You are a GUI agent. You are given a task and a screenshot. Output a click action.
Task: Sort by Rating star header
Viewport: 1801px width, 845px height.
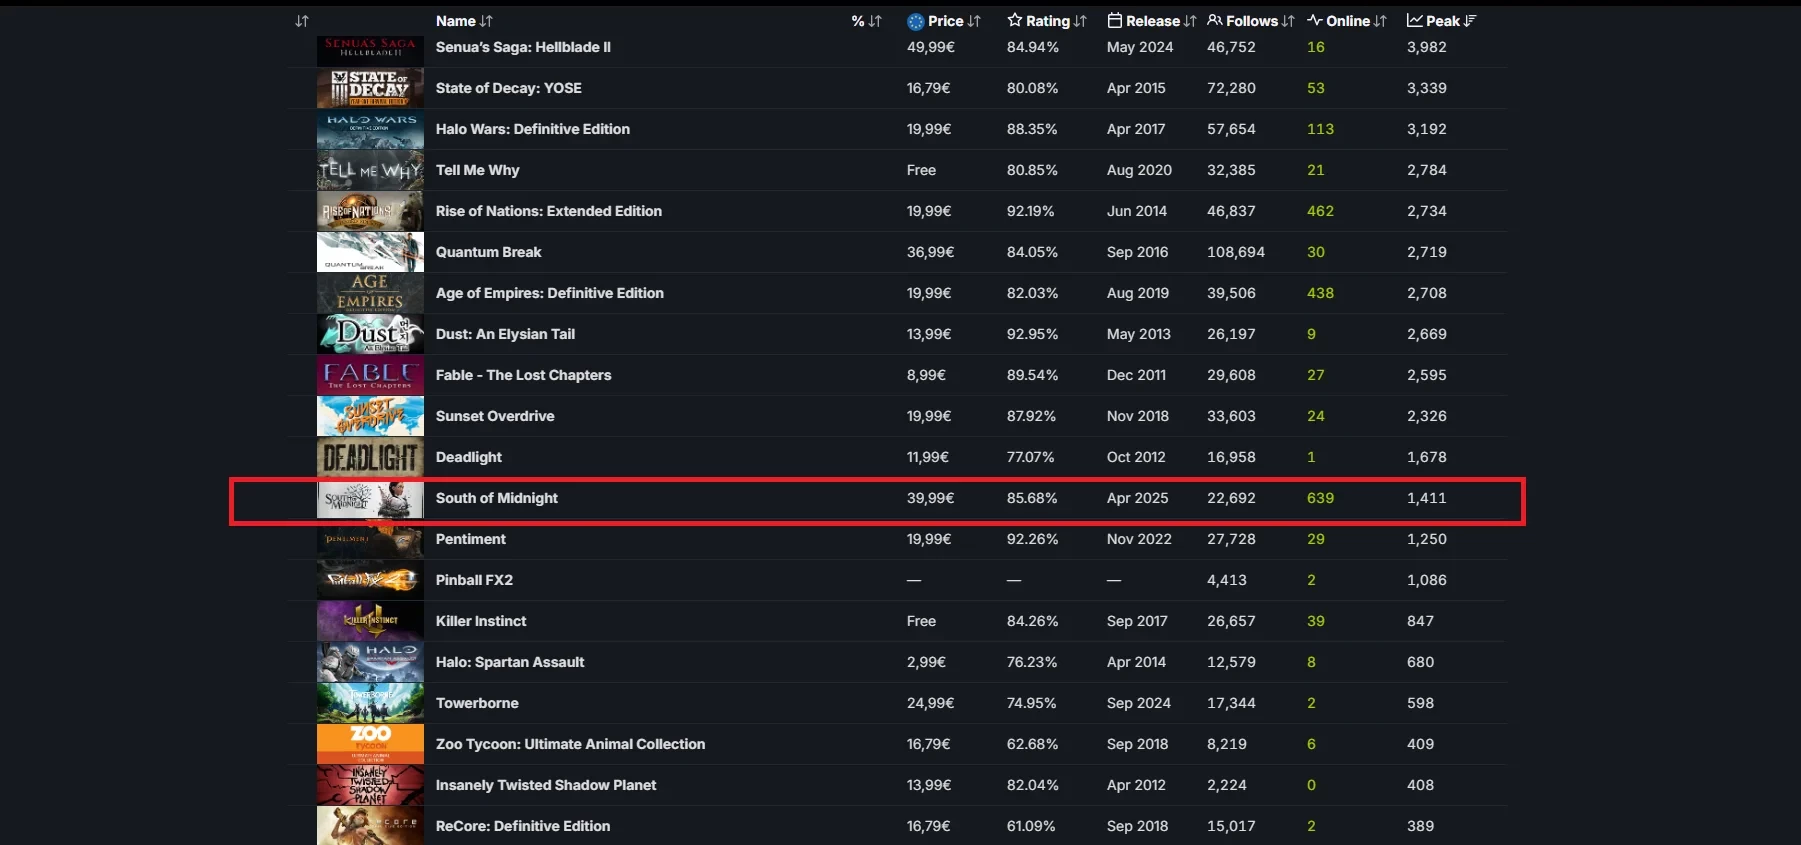(x=1046, y=21)
